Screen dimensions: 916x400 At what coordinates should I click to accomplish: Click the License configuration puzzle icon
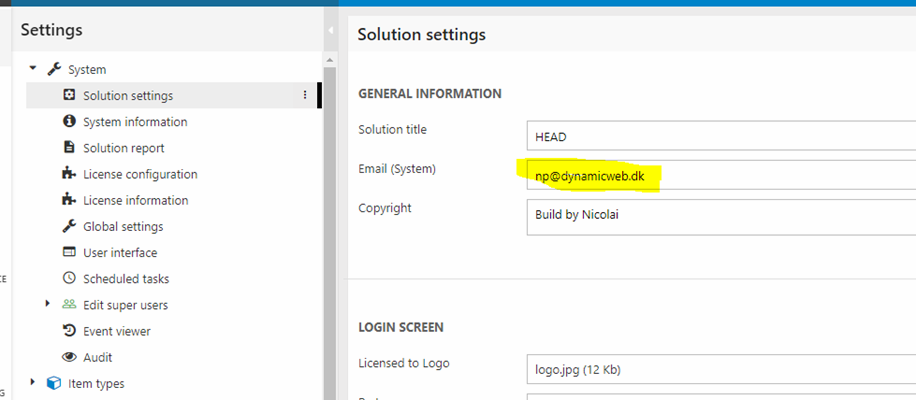coord(69,174)
